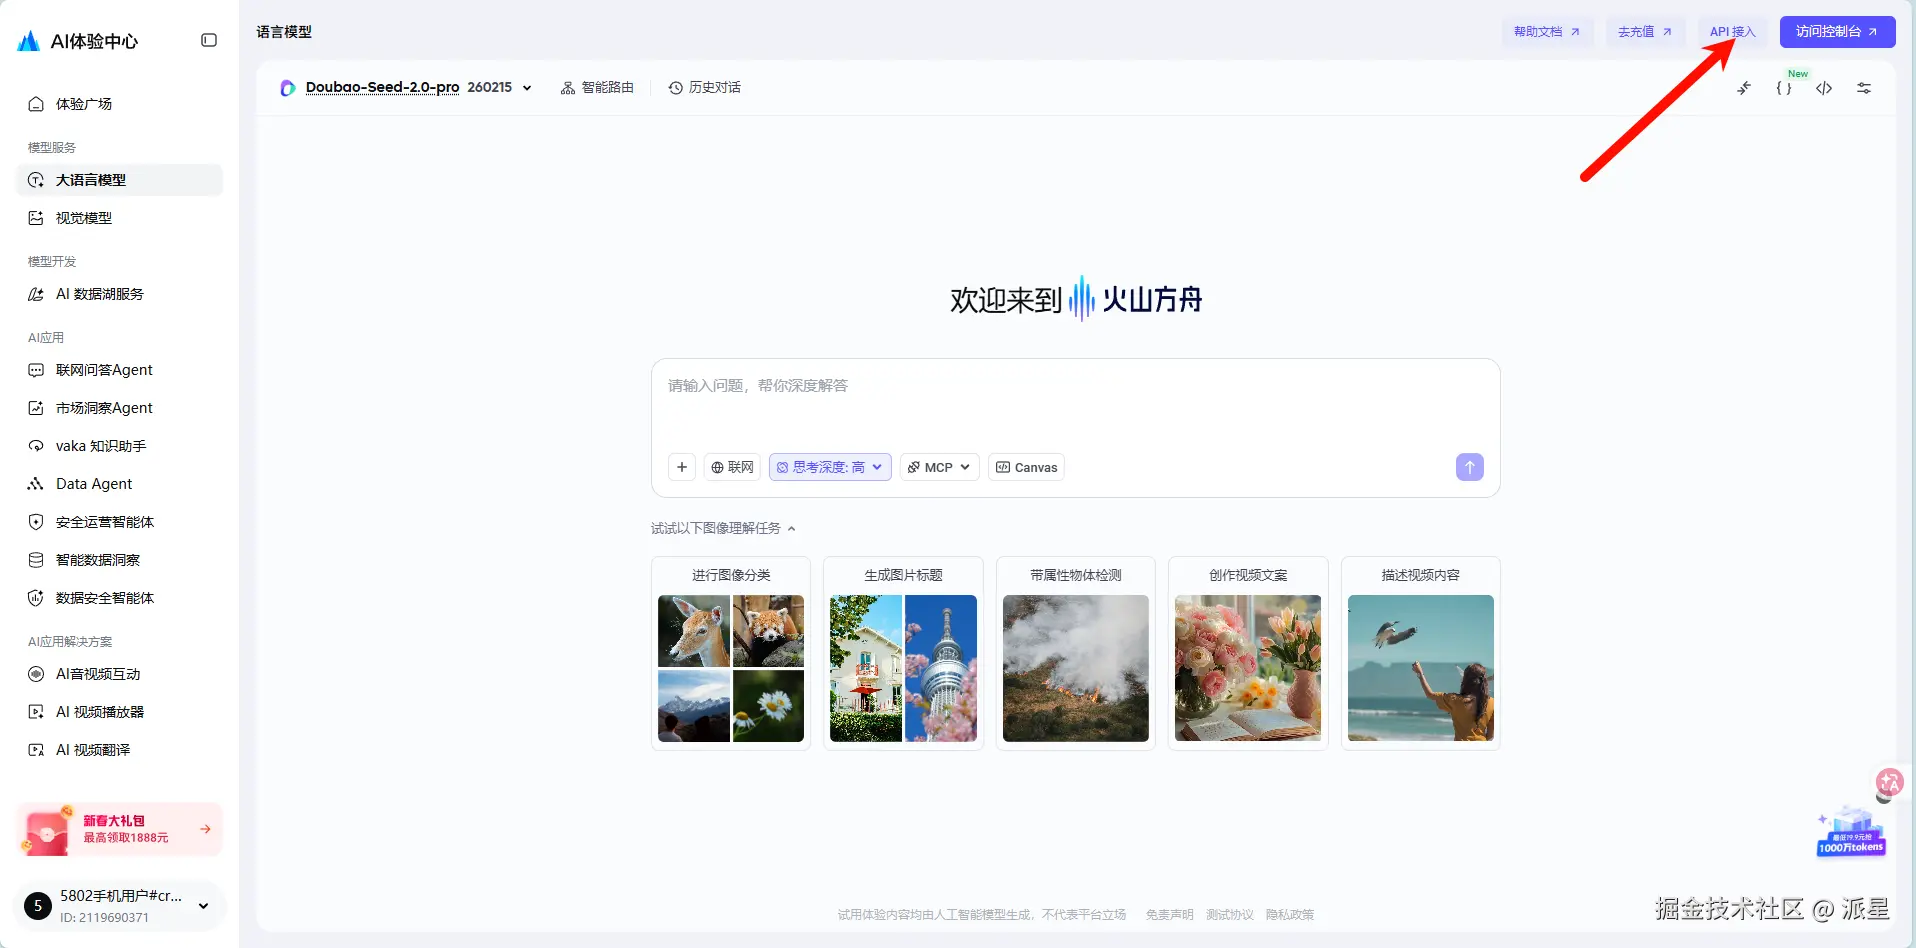Go to vaka 知识助手
This screenshot has width=1916, height=948.
(x=119, y=446)
